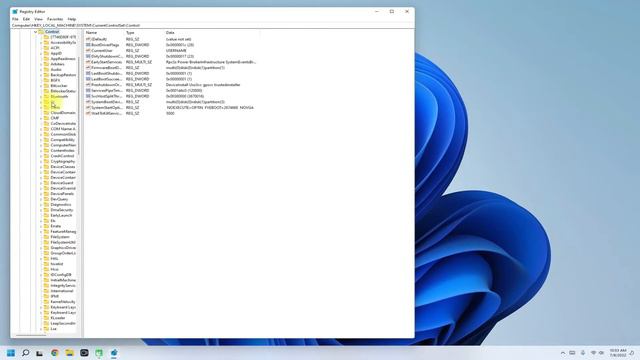Select the ServicesPipeTimeout value name
This screenshot has height=360, width=640.
coord(107,90)
